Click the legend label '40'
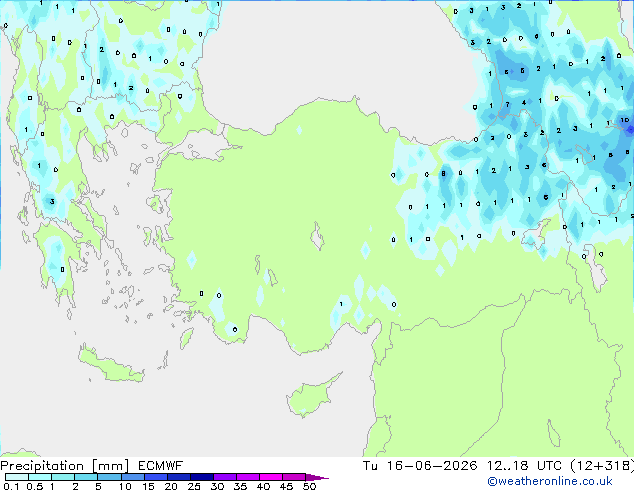The image size is (634, 490). point(264,486)
